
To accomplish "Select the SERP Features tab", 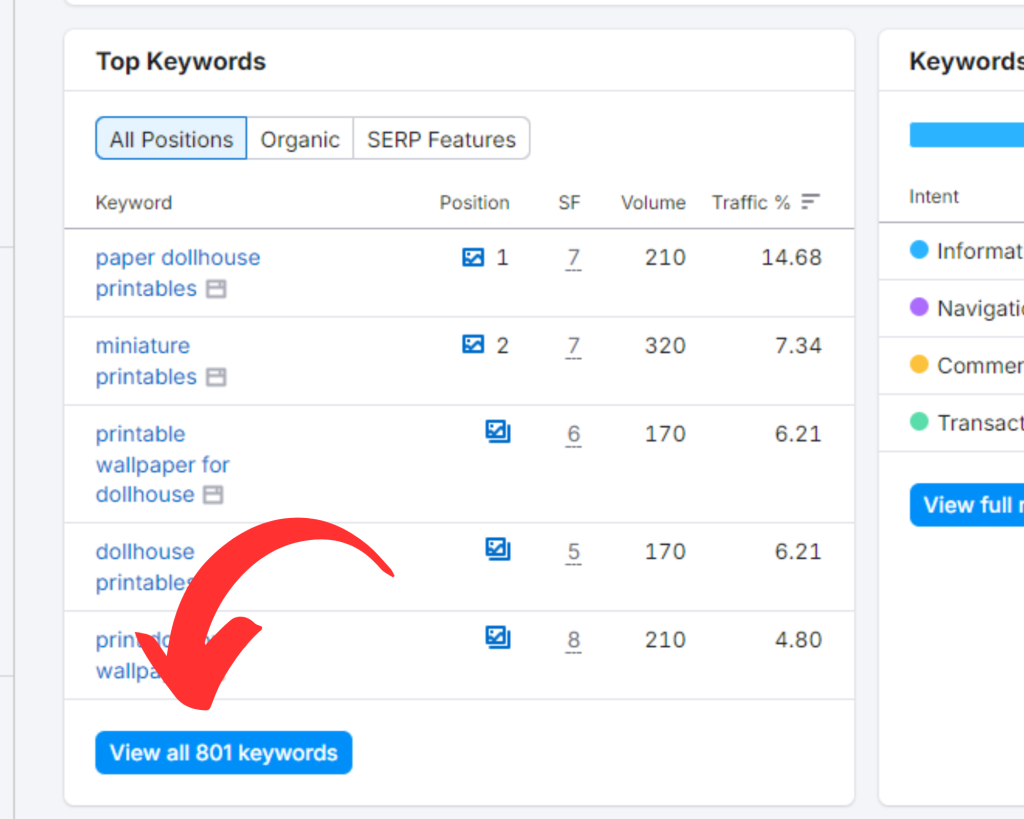I will (441, 139).
